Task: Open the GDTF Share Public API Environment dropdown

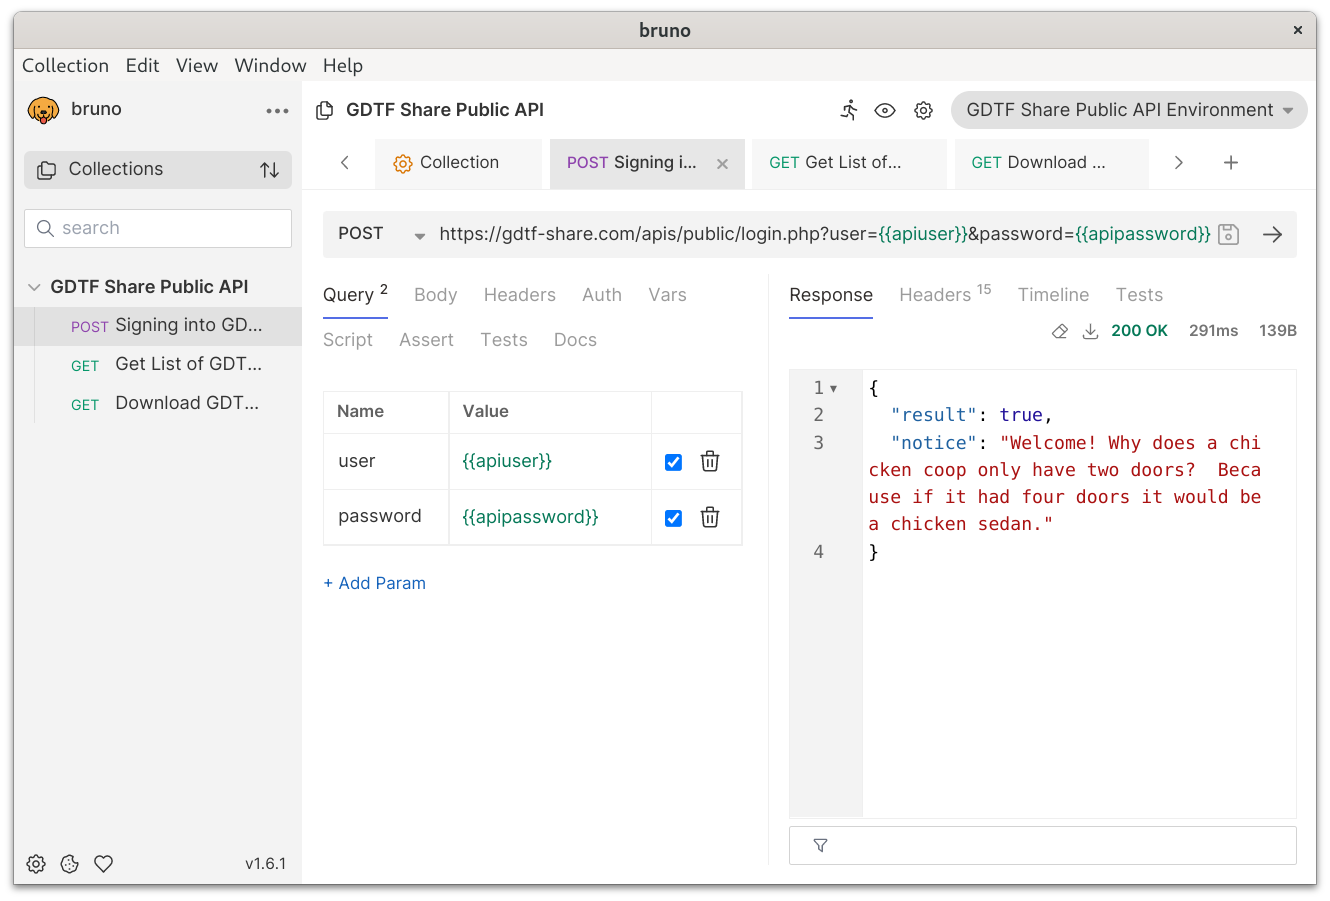Action: click(1129, 110)
